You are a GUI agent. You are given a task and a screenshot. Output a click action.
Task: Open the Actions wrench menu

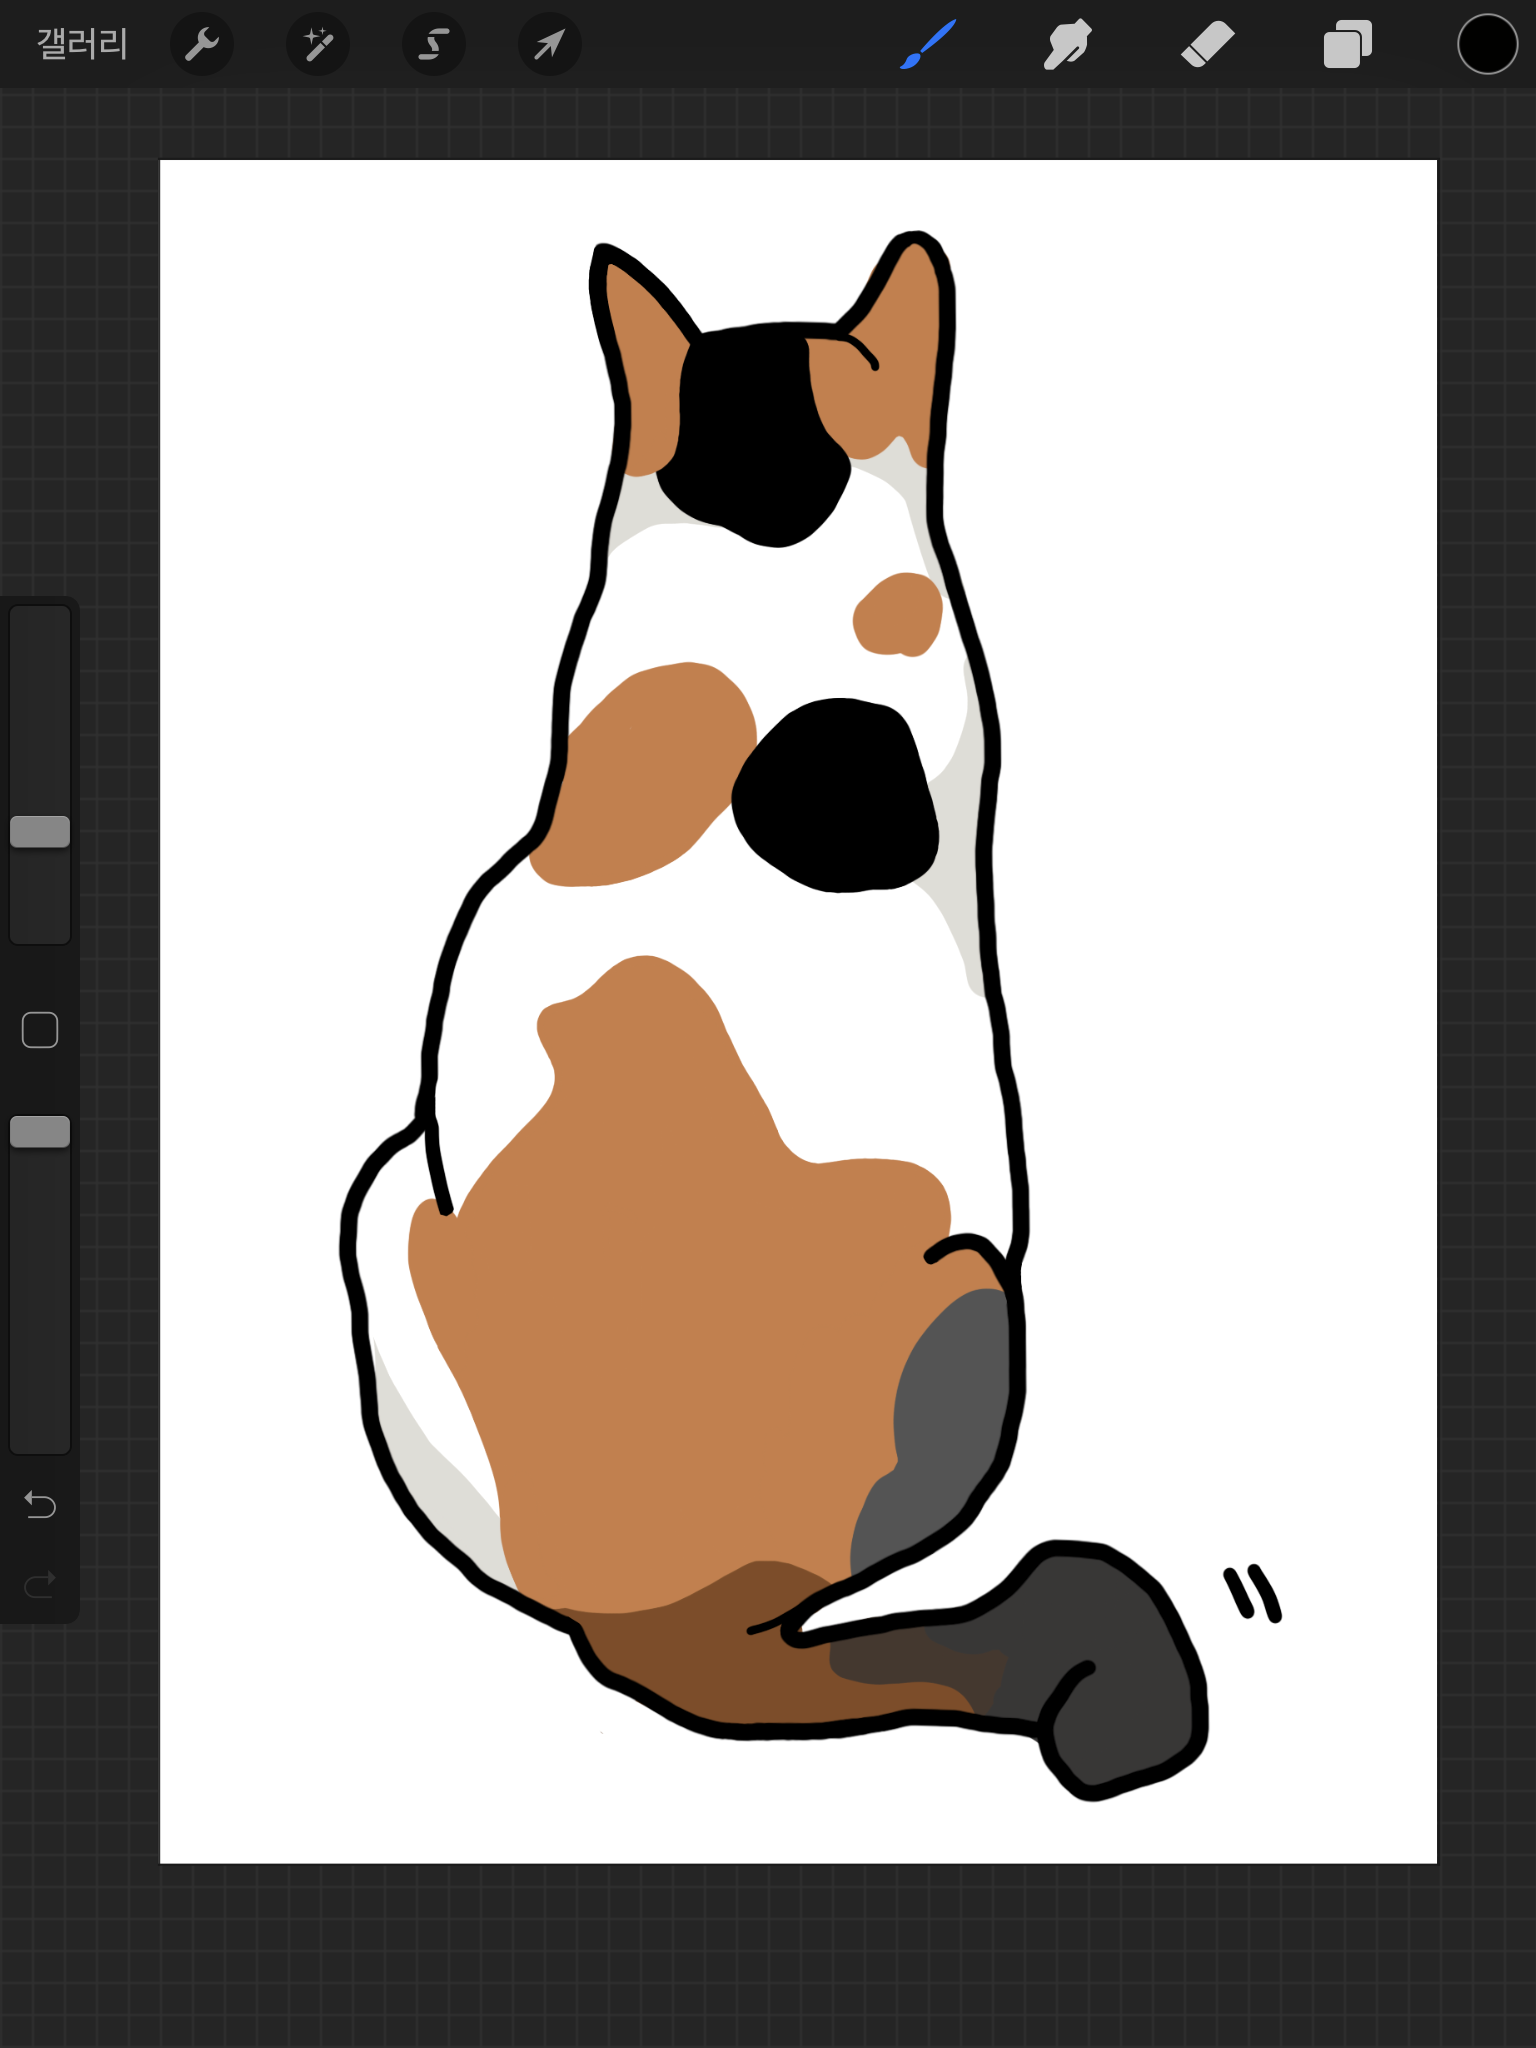point(202,45)
